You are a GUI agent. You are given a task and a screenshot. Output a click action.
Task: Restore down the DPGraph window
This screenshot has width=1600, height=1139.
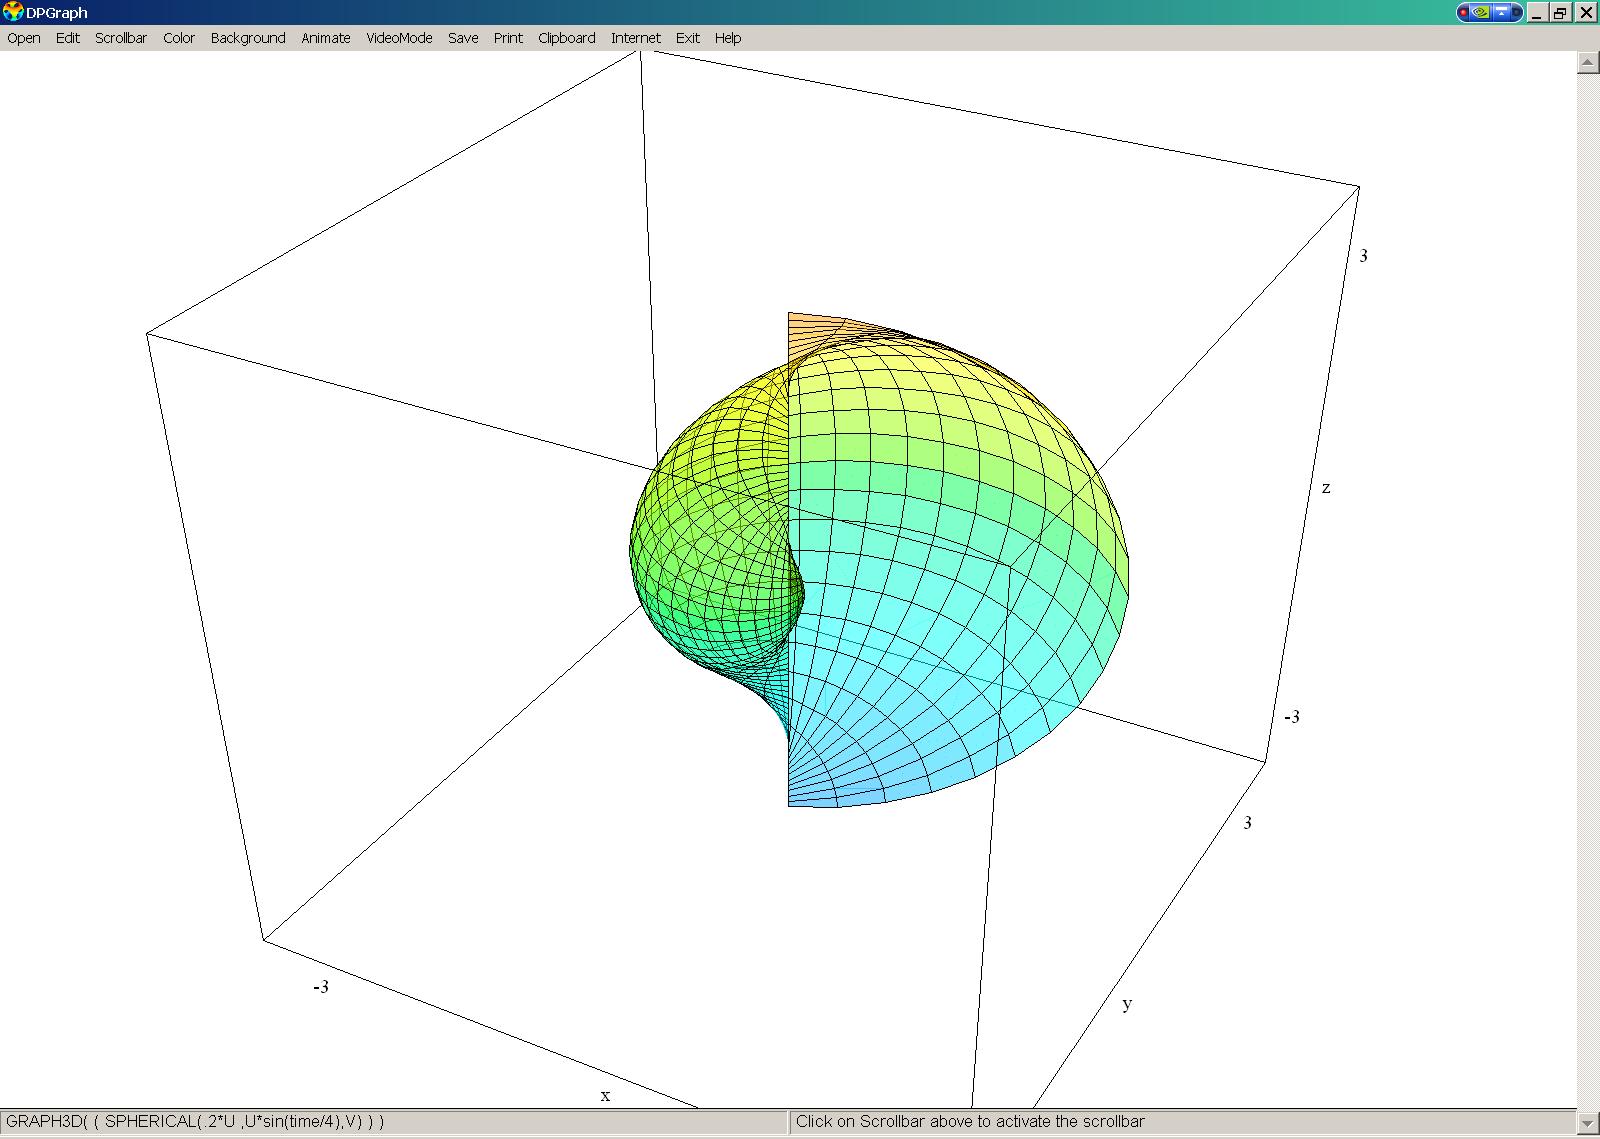point(1560,13)
